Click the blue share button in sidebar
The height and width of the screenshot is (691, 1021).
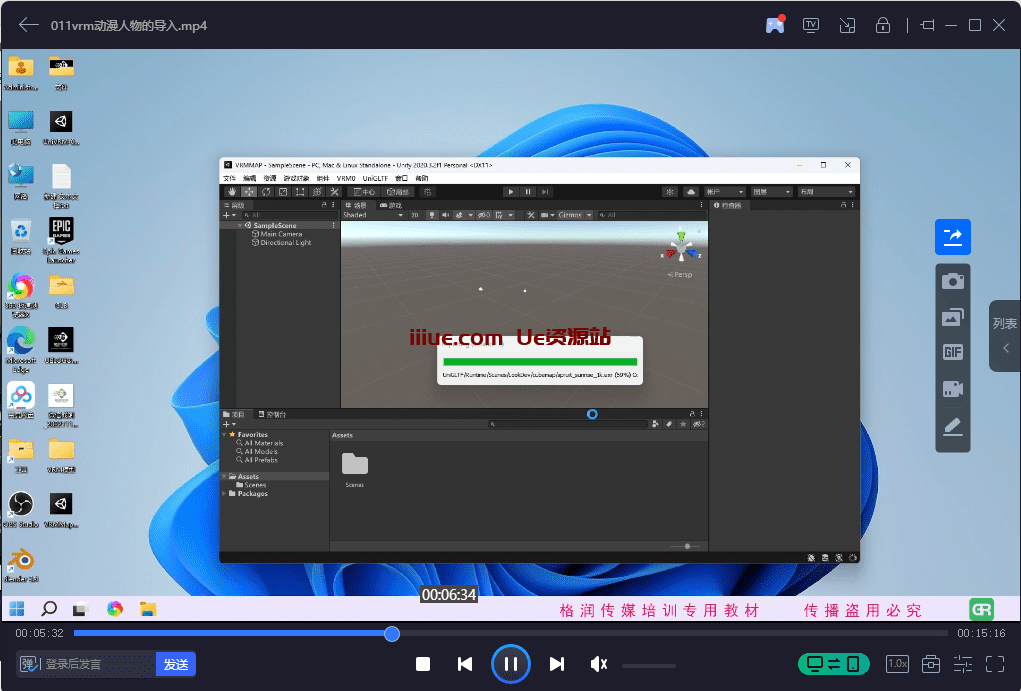[952, 237]
